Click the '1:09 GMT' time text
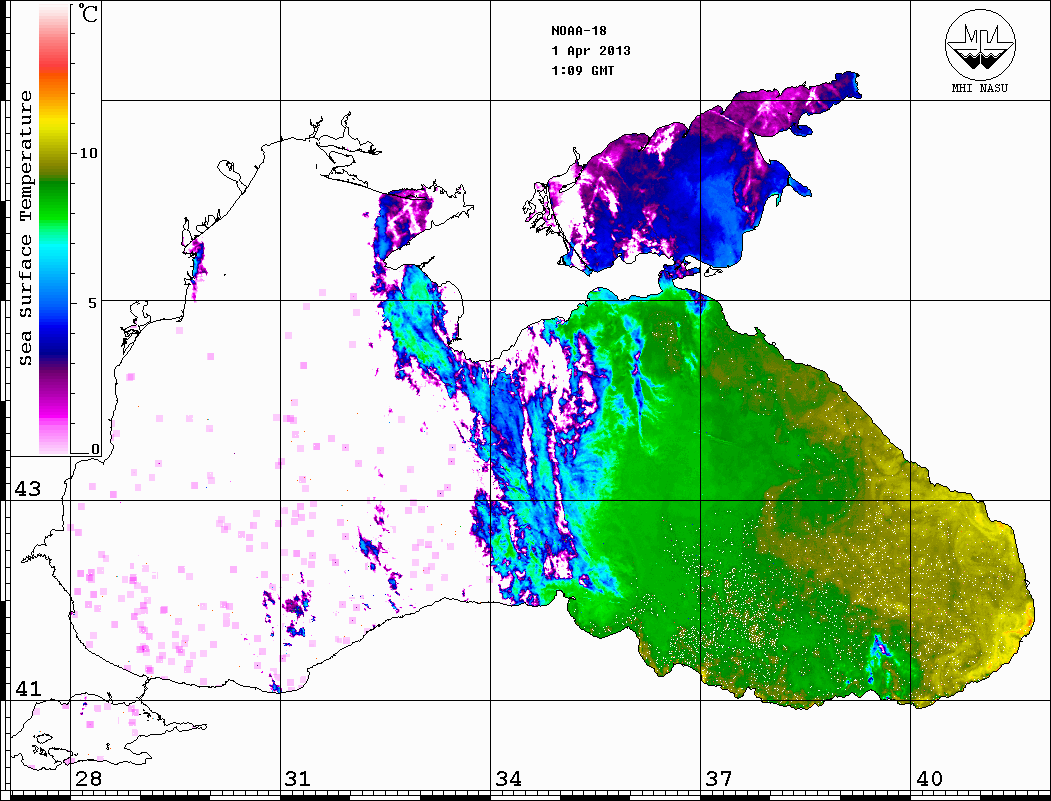This screenshot has width=1051, height=801. coord(582,70)
